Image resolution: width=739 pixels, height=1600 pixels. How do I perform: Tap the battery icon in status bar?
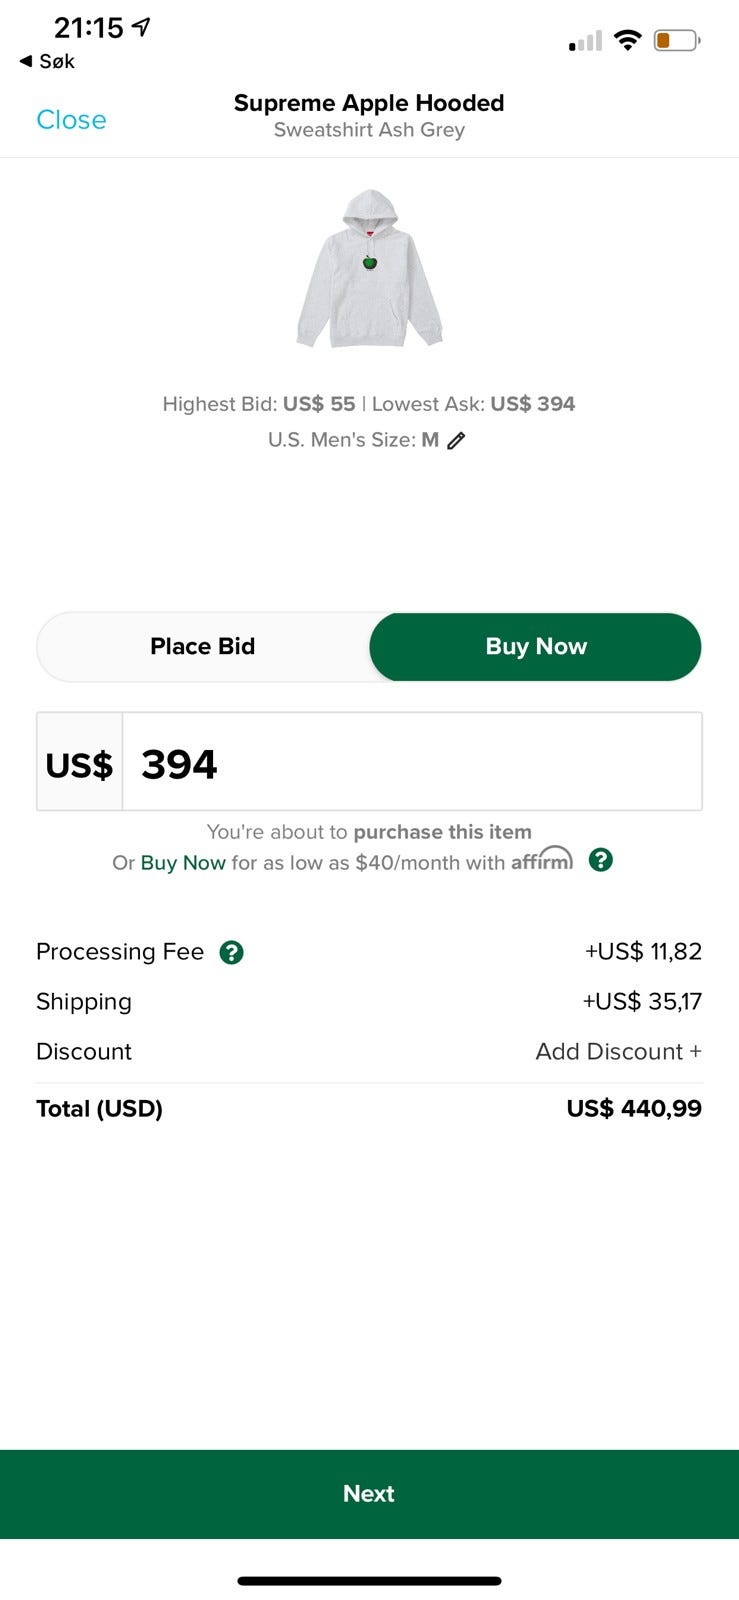(x=677, y=41)
